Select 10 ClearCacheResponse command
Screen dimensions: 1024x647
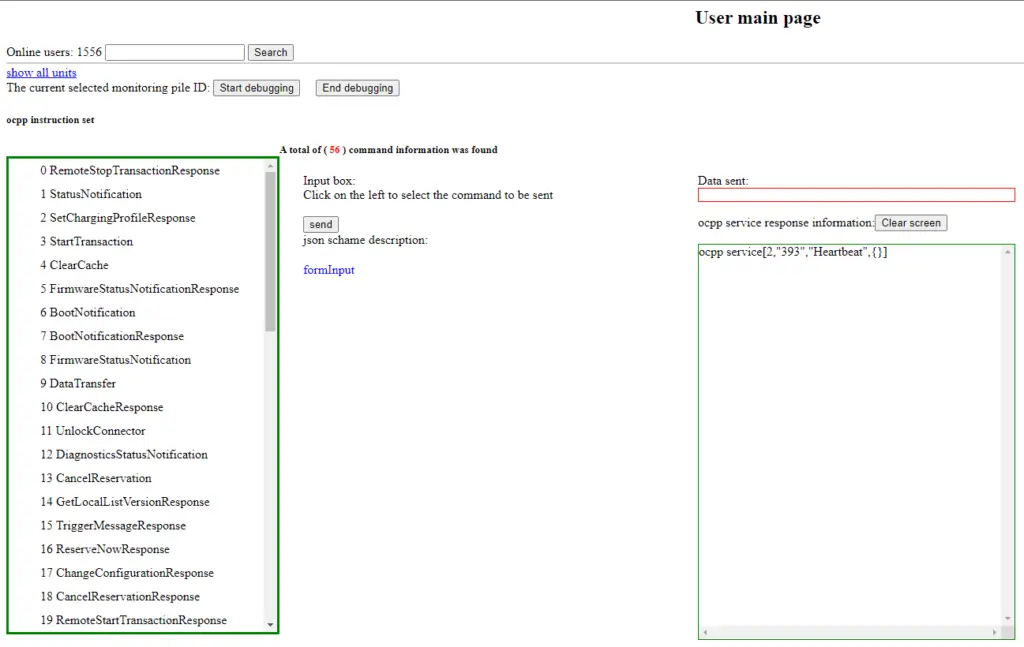pyautogui.click(x=102, y=407)
